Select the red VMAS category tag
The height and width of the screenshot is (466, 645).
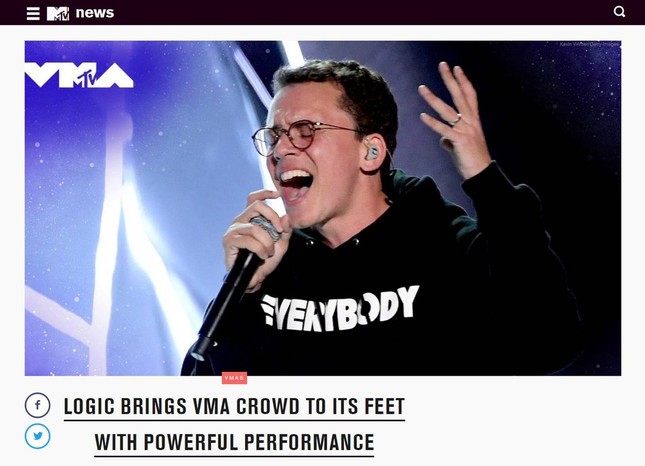(234, 378)
